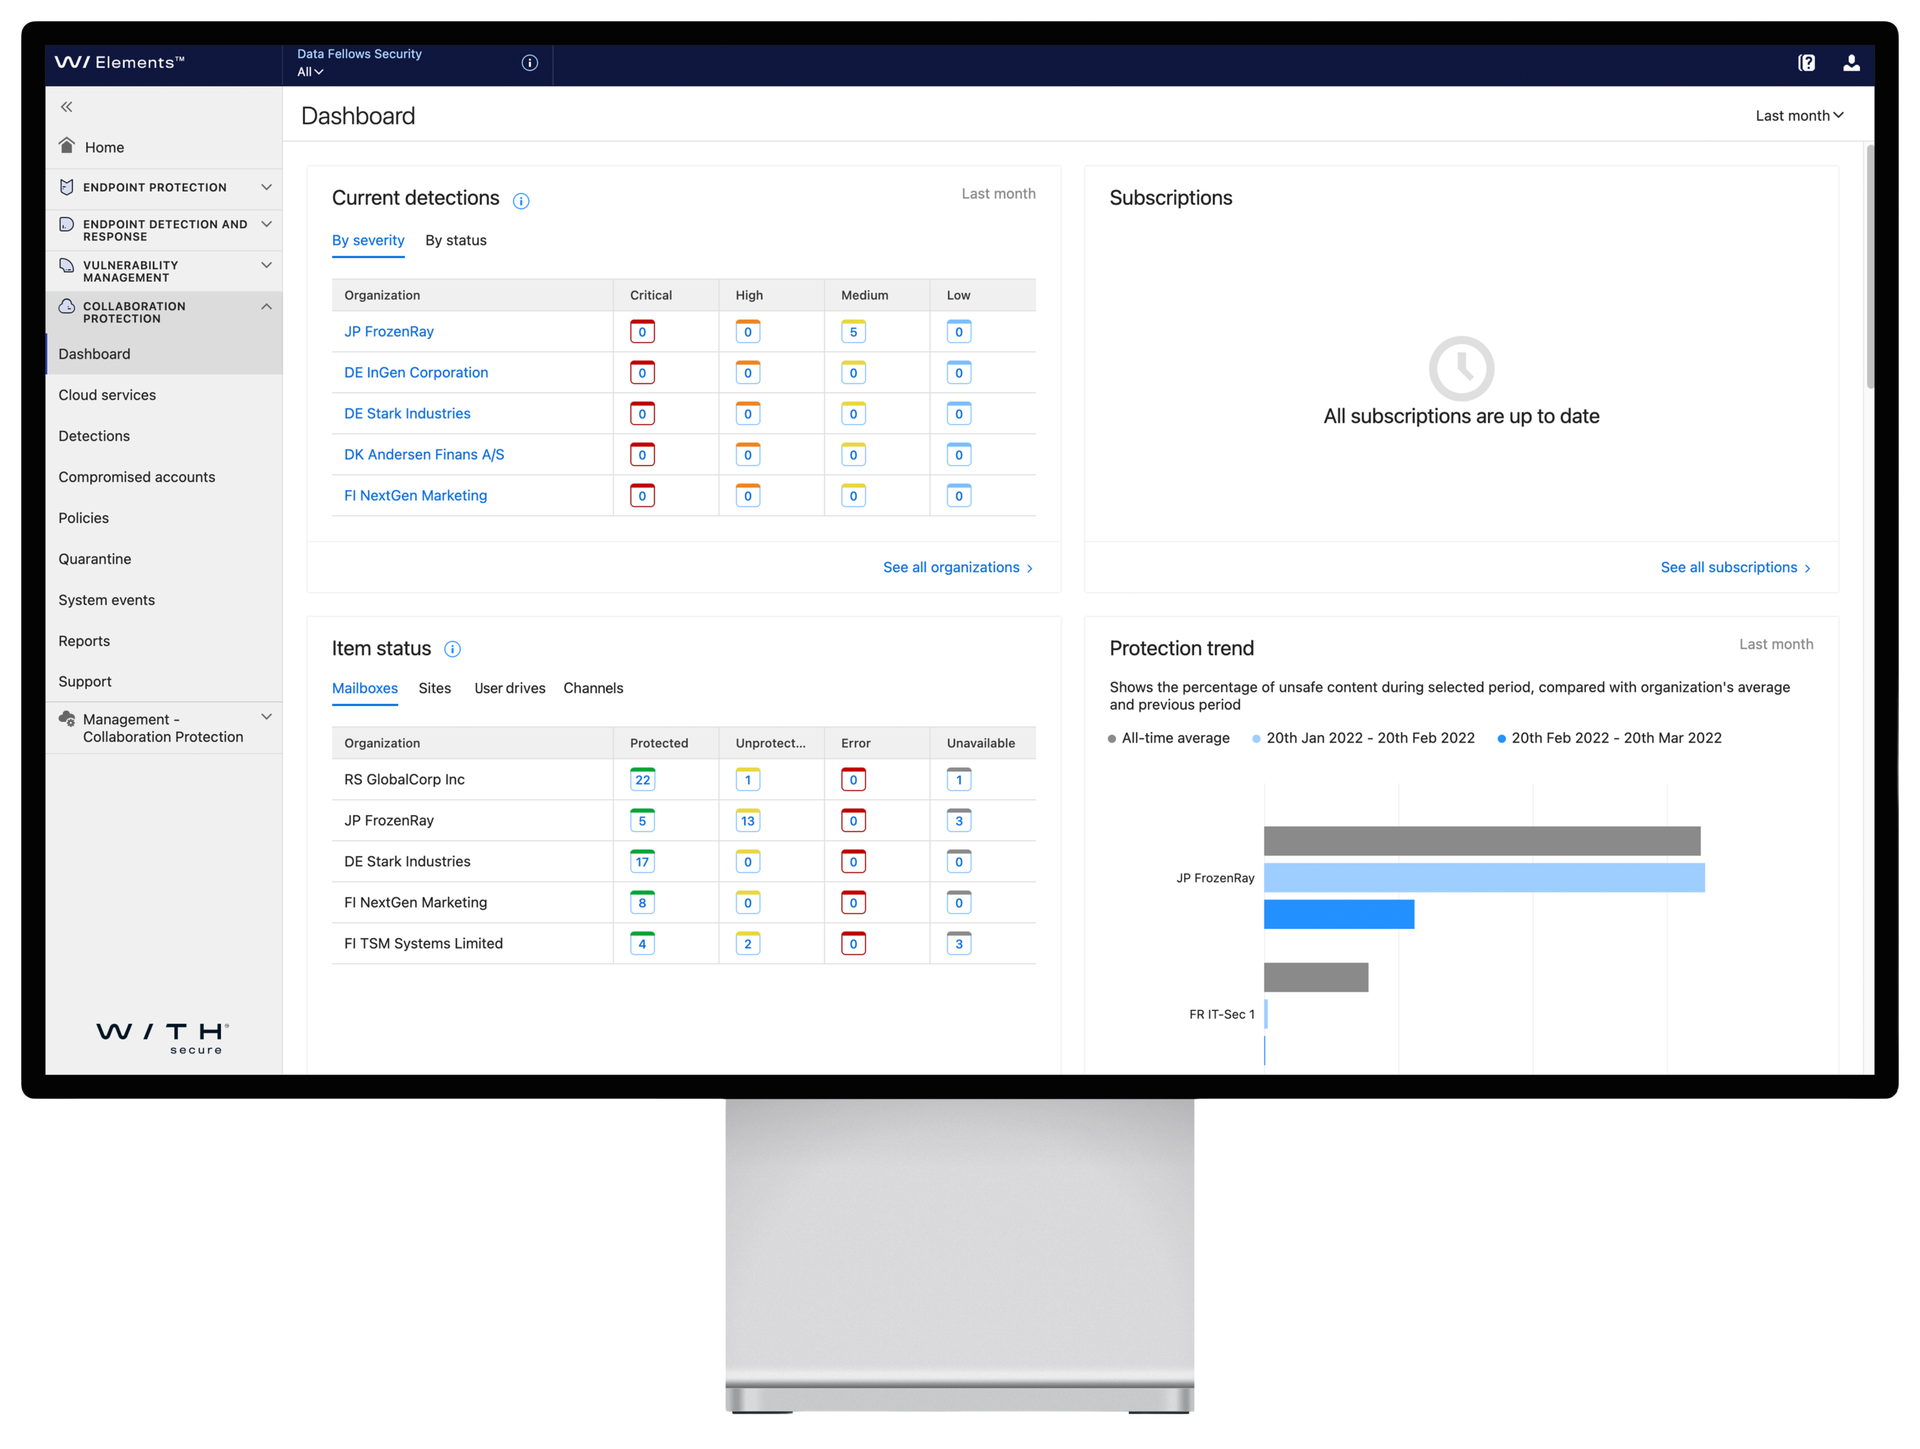Open the JP FrozenRay organization

389,331
